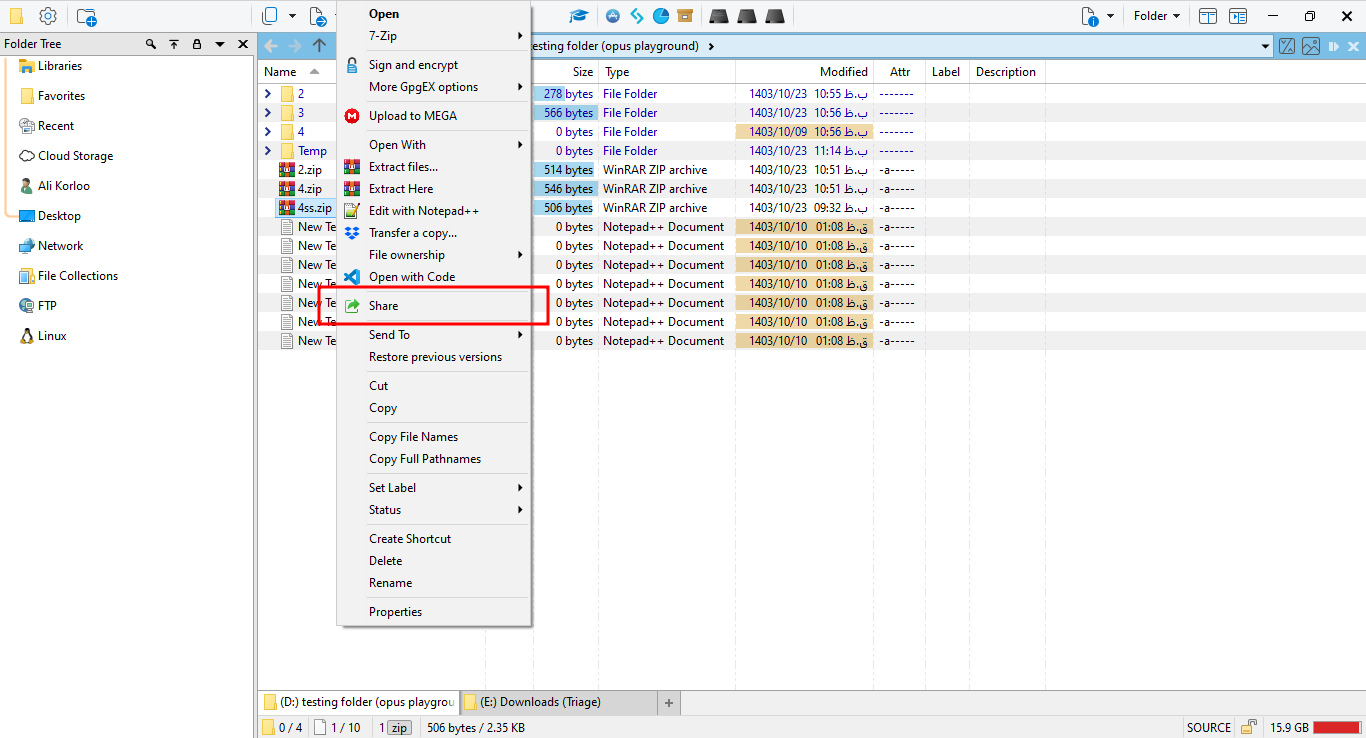Go up to the parent folder

click(319, 46)
